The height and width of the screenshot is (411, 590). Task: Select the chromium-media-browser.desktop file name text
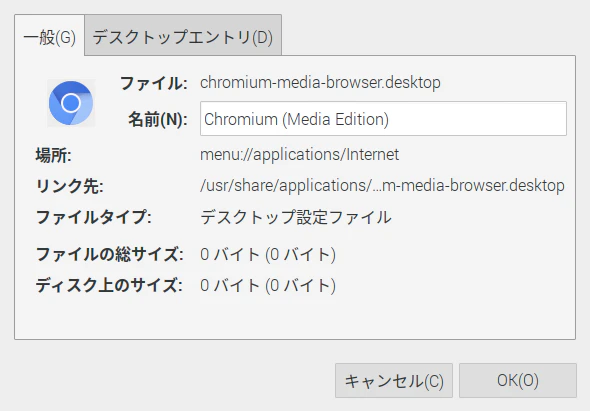click(320, 82)
